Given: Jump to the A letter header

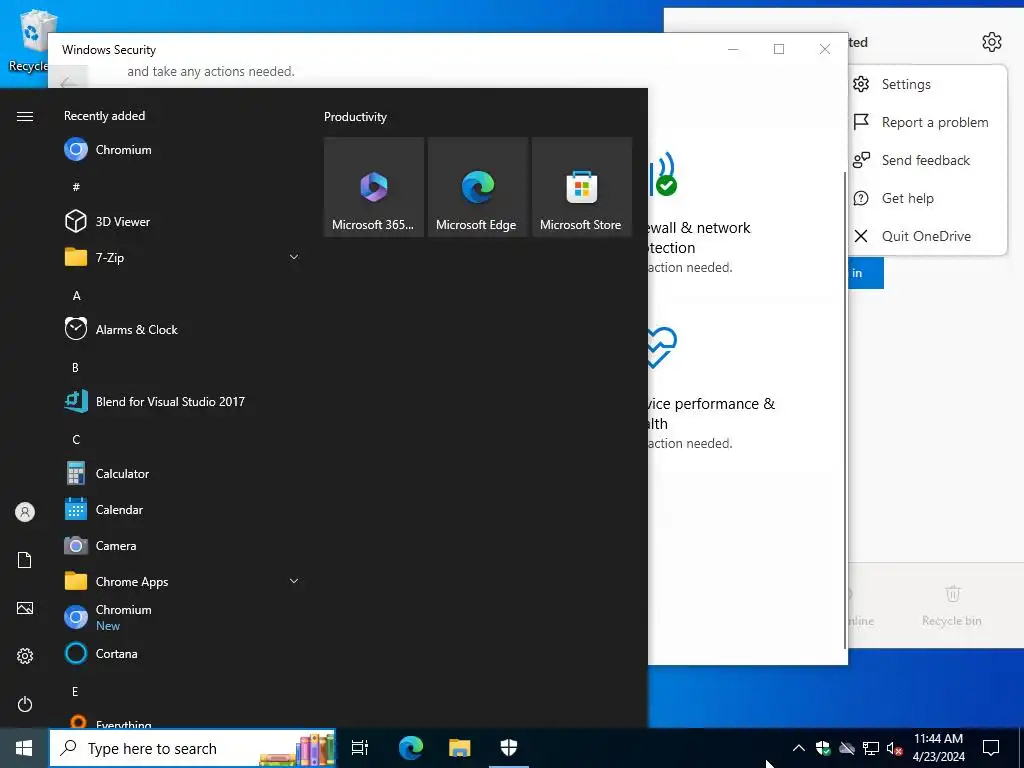Looking at the screenshot, I should pyautogui.click(x=76, y=295).
